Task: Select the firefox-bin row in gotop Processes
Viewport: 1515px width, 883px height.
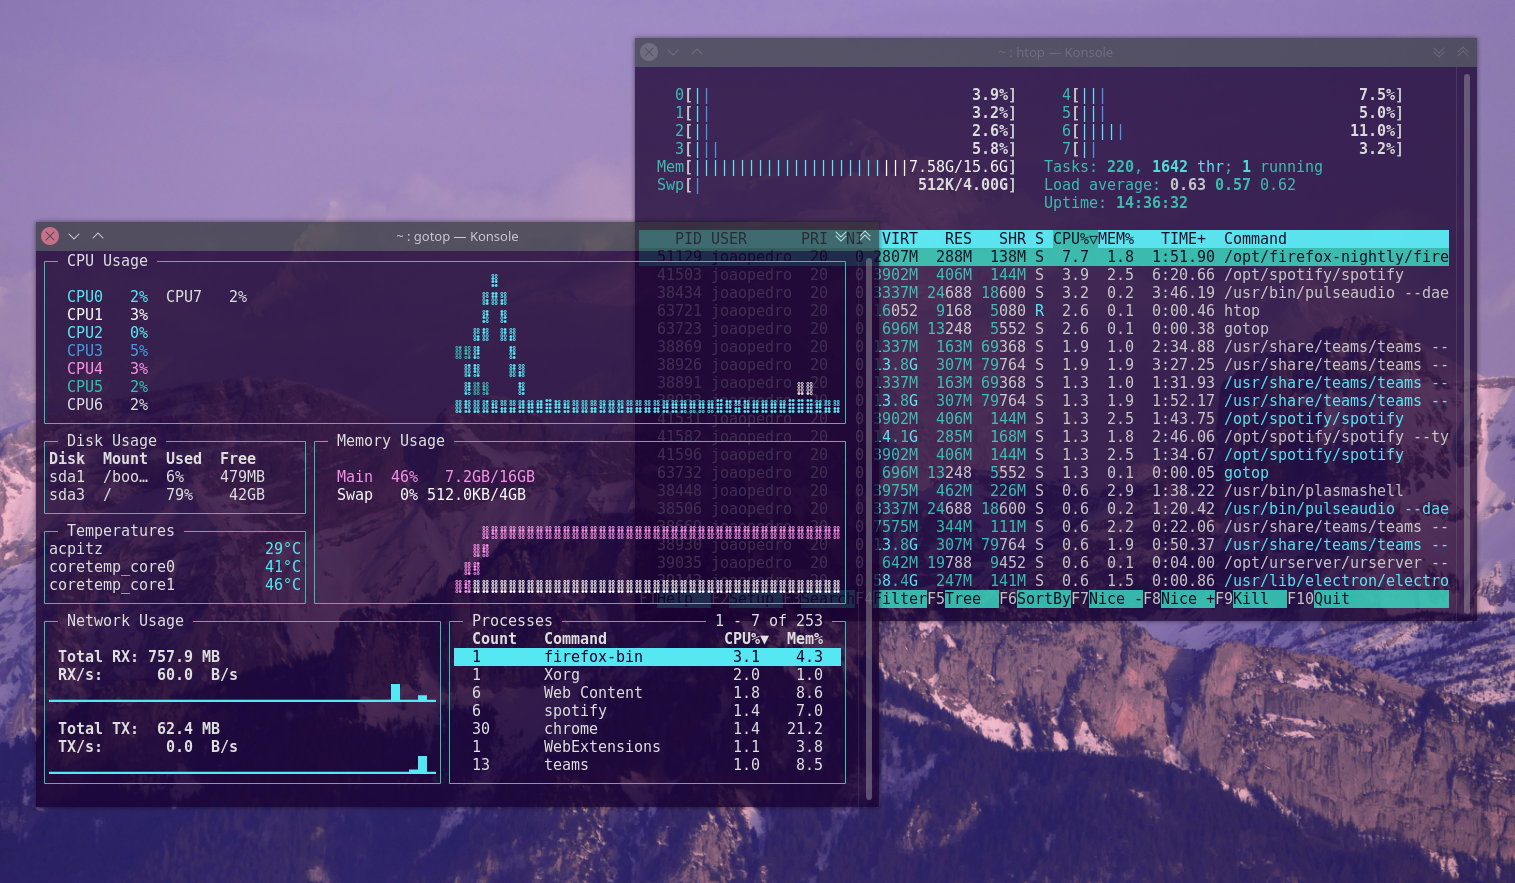Action: click(647, 657)
